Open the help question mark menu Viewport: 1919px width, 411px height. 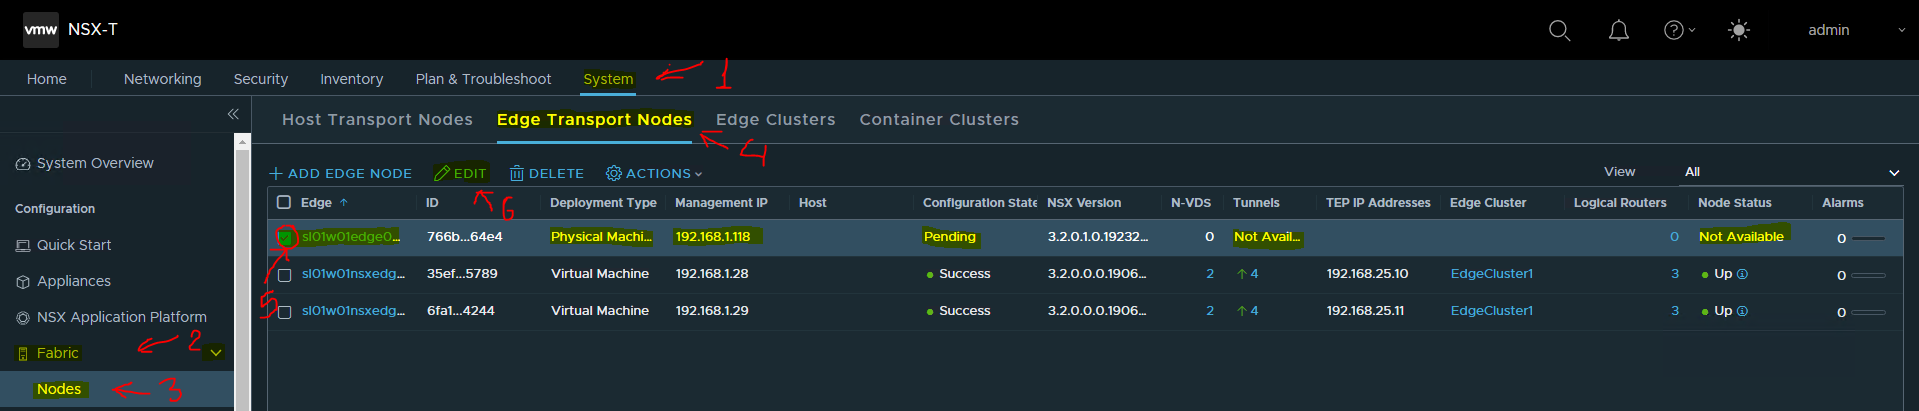[x=1679, y=30]
